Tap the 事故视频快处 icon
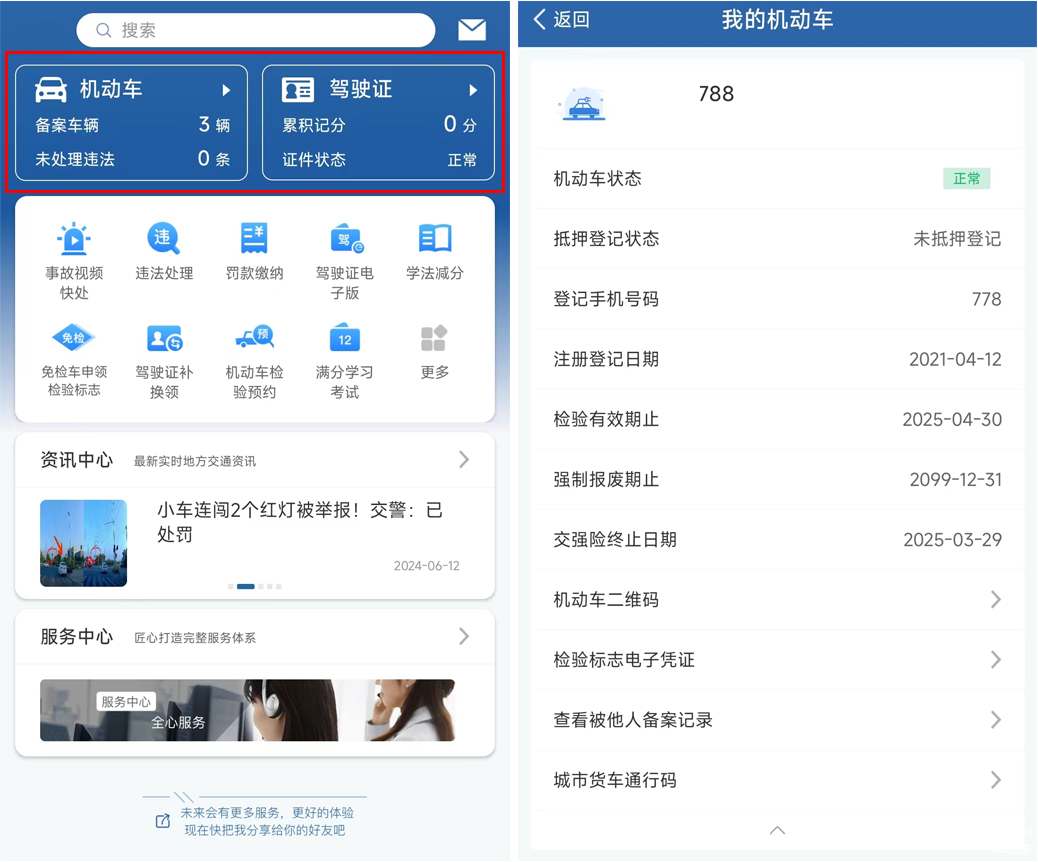Image resolution: width=1038 pixels, height=862 pixels. tap(74, 239)
